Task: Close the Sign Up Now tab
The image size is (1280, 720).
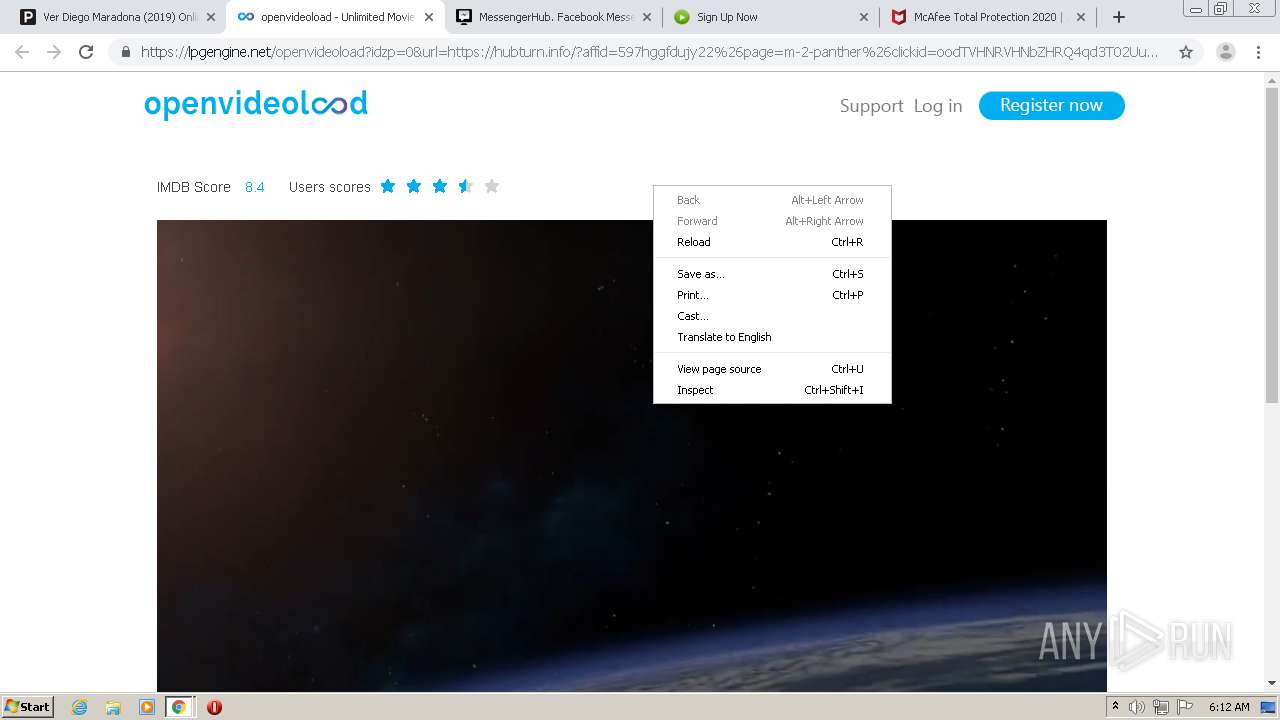Action: pyautogui.click(x=864, y=17)
